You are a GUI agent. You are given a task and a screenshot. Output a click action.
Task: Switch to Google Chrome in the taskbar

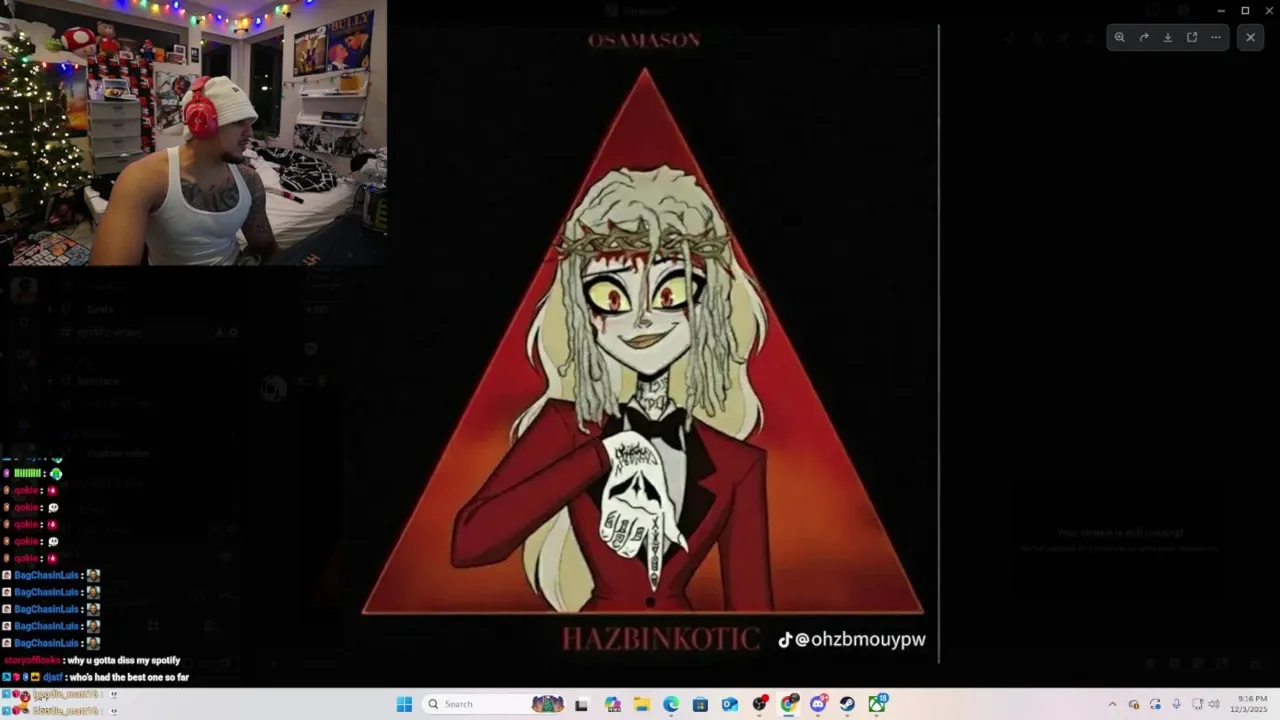pos(789,704)
